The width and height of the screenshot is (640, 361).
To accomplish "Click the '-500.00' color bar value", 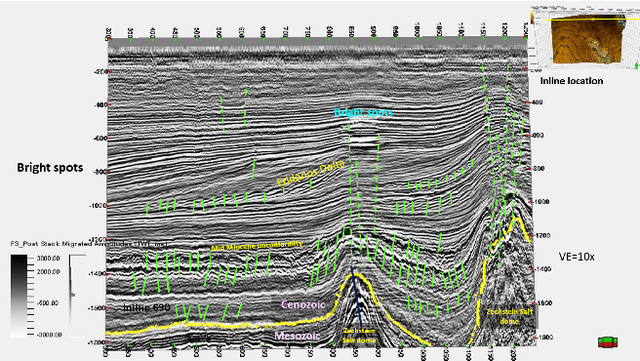I will point(48,303).
